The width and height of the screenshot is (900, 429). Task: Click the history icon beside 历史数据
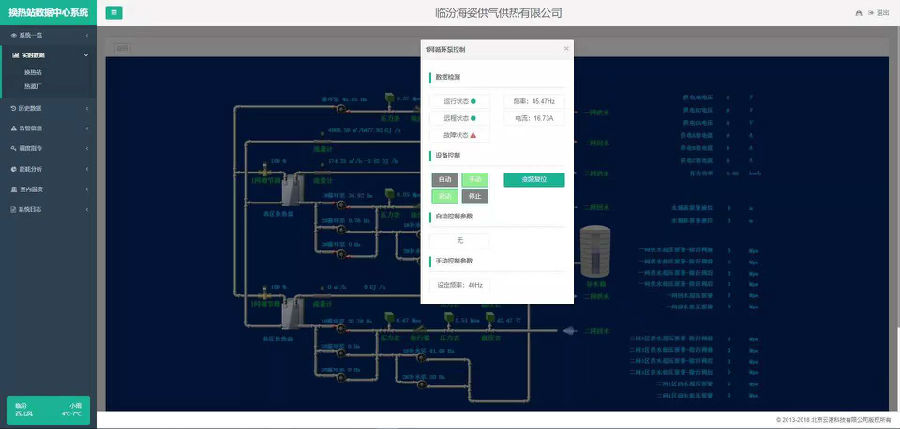tap(14, 108)
